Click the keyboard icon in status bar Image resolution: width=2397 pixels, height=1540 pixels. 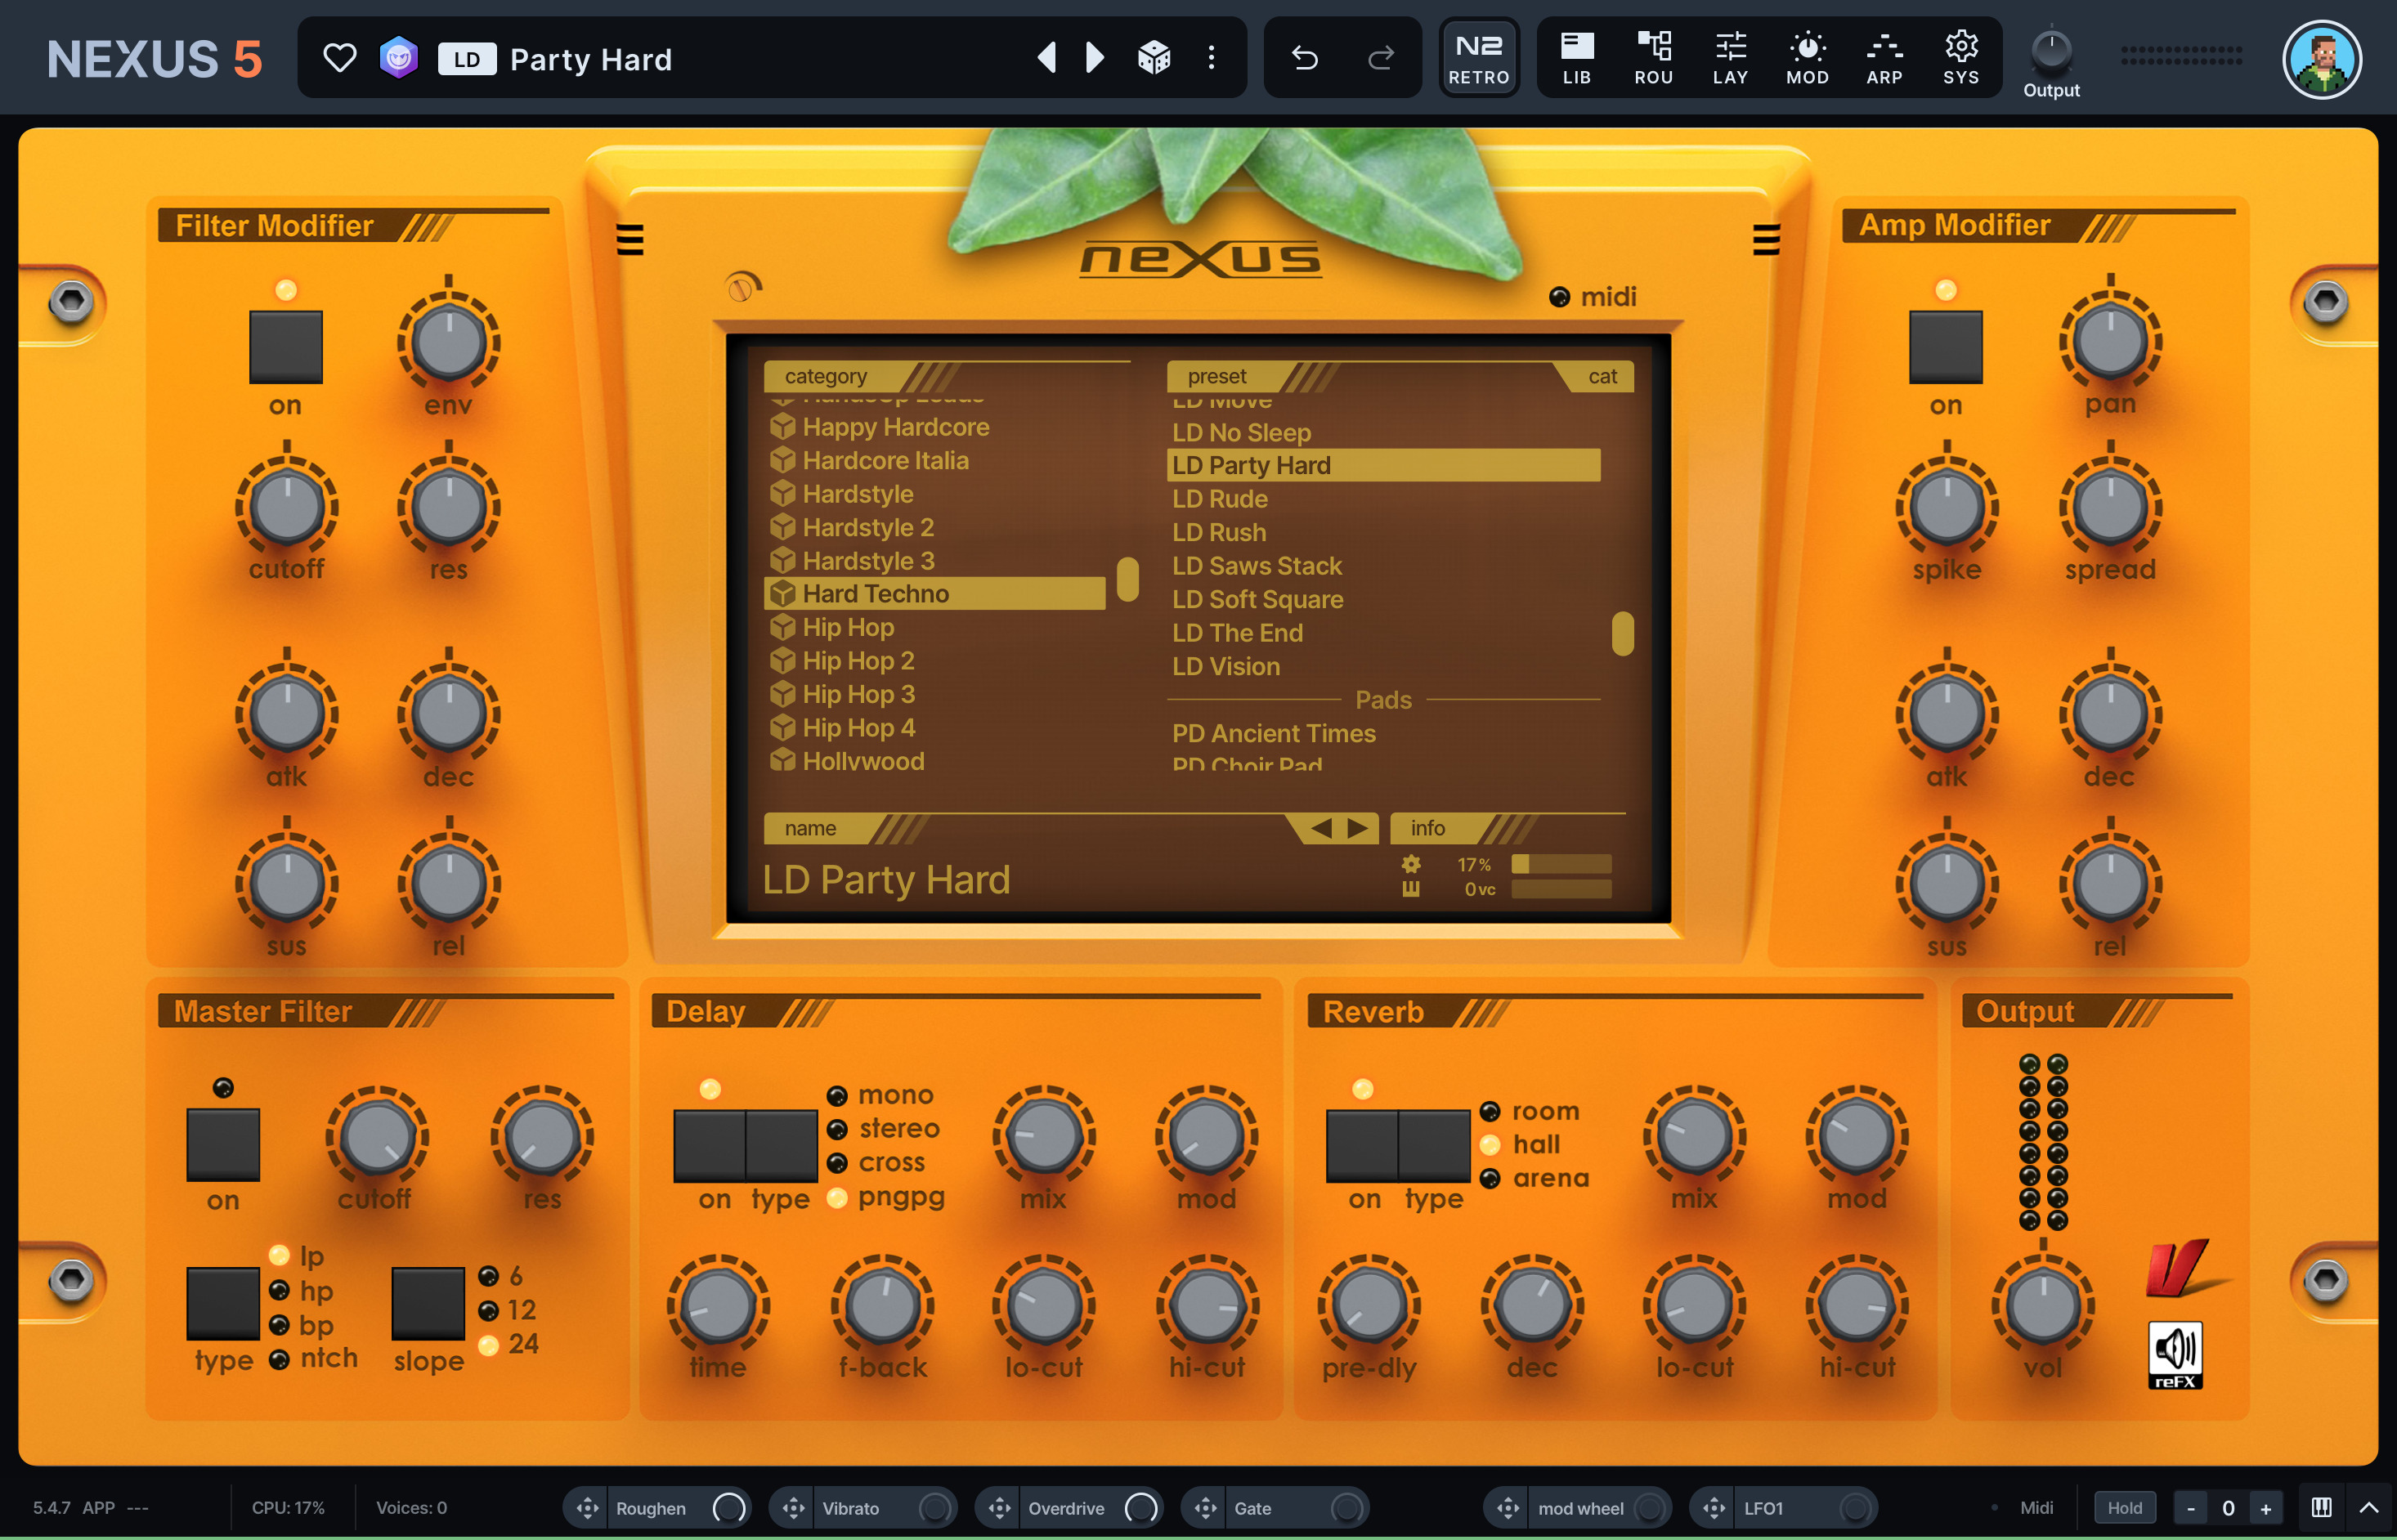(x=2321, y=1507)
